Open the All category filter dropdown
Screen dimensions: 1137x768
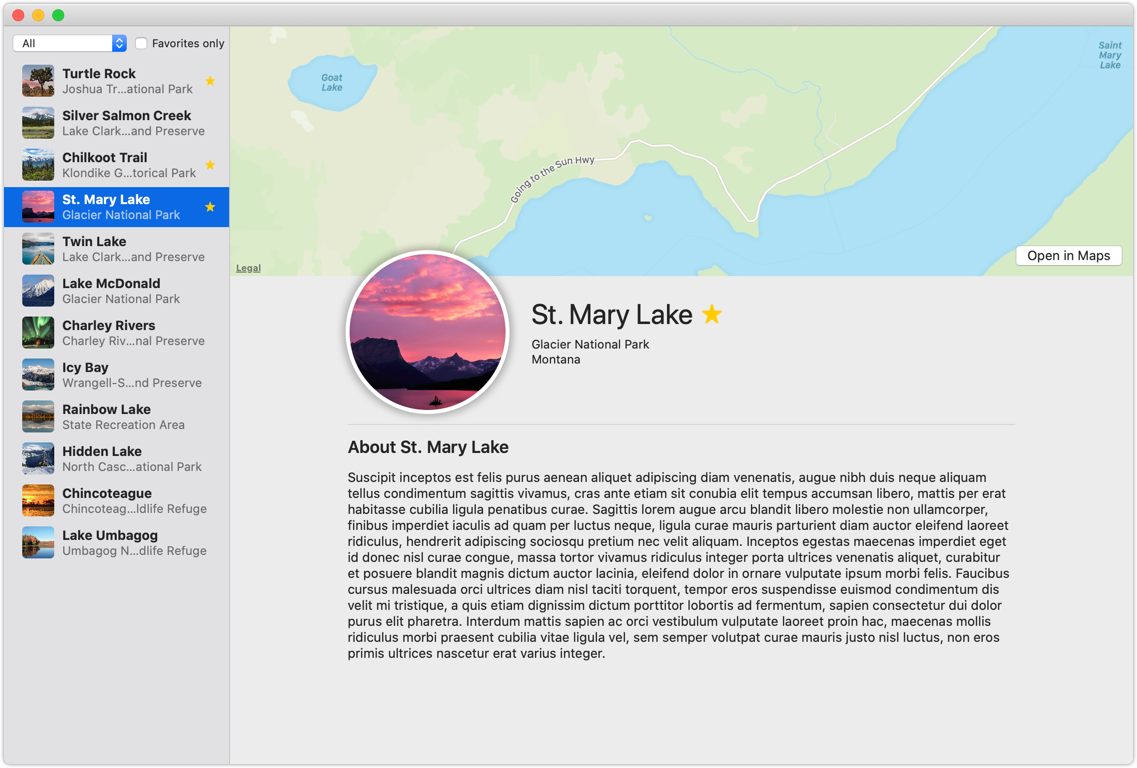tap(70, 44)
